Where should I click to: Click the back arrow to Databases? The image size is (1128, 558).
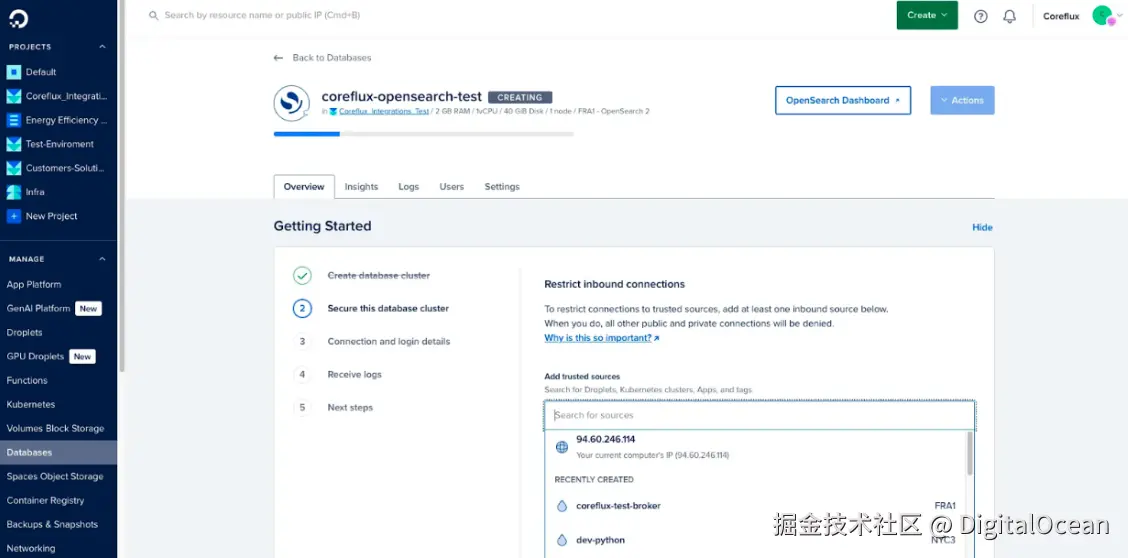(x=278, y=58)
